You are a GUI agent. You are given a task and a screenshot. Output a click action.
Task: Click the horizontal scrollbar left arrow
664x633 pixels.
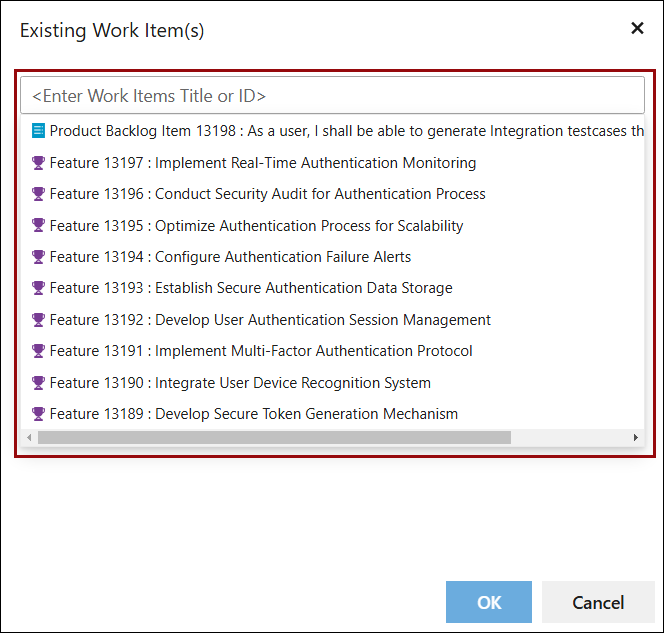click(x=29, y=437)
